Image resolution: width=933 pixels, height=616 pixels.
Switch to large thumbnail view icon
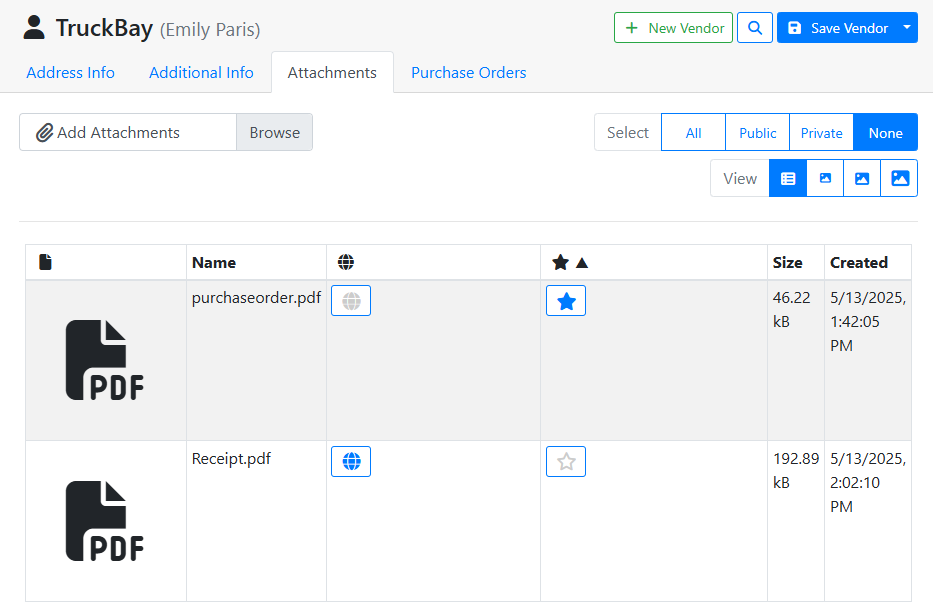899,179
